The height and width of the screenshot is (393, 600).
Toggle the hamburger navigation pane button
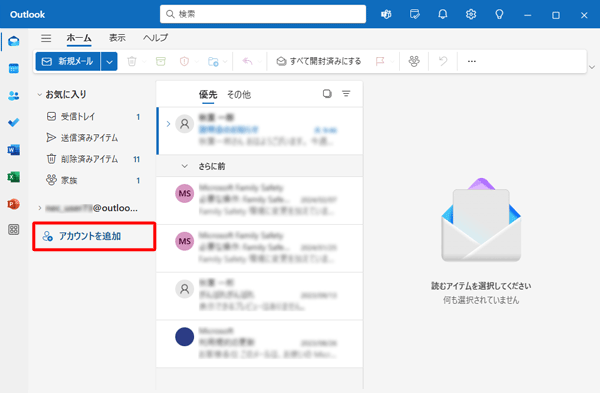(46, 38)
